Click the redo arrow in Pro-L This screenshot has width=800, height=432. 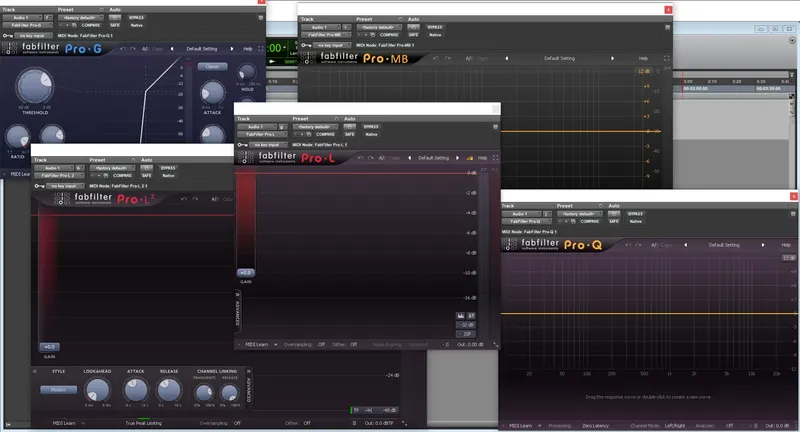(x=371, y=158)
